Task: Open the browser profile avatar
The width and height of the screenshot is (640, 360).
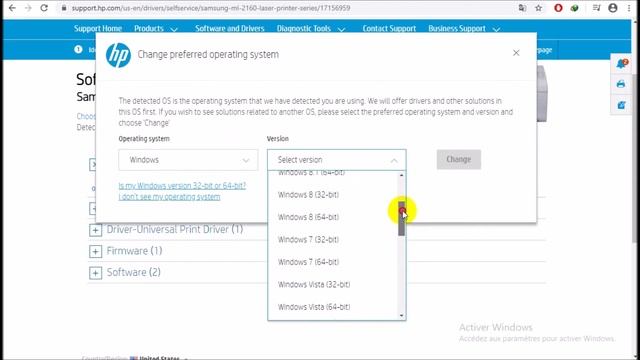Action: click(x=613, y=8)
